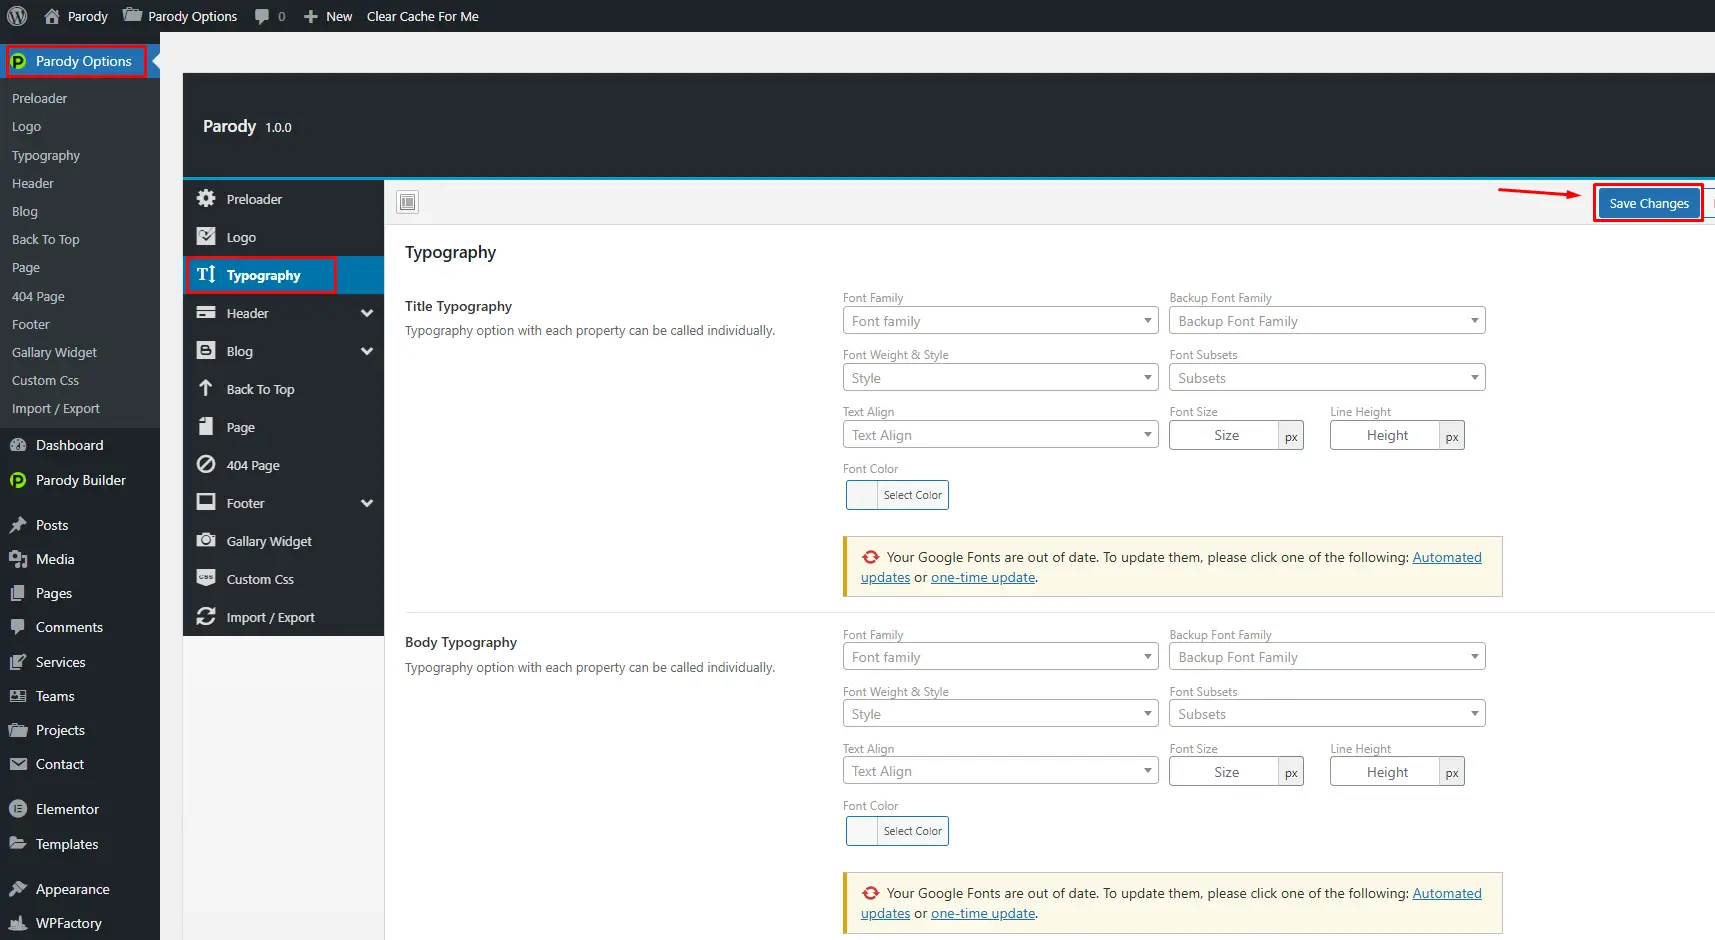Open Typography submenu item in admin sidebar
1715x940 pixels.
pyautogui.click(x=46, y=155)
